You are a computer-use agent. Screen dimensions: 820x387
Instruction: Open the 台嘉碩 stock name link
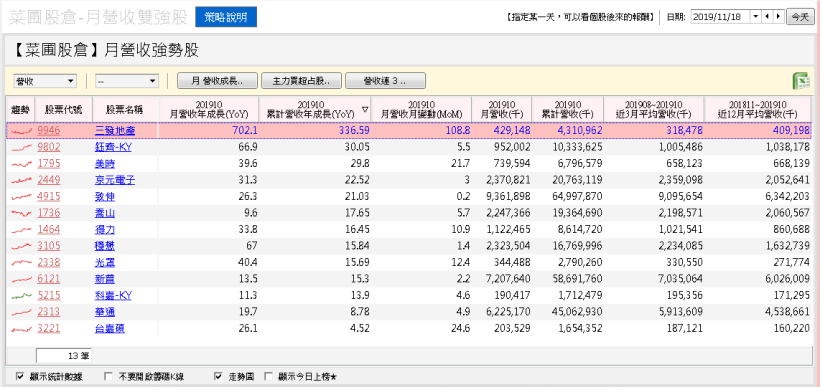click(x=110, y=329)
